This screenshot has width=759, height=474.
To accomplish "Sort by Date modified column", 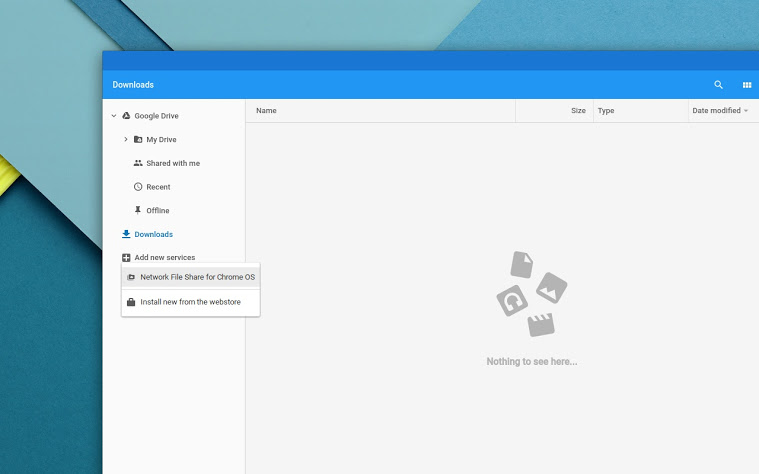I will point(716,110).
